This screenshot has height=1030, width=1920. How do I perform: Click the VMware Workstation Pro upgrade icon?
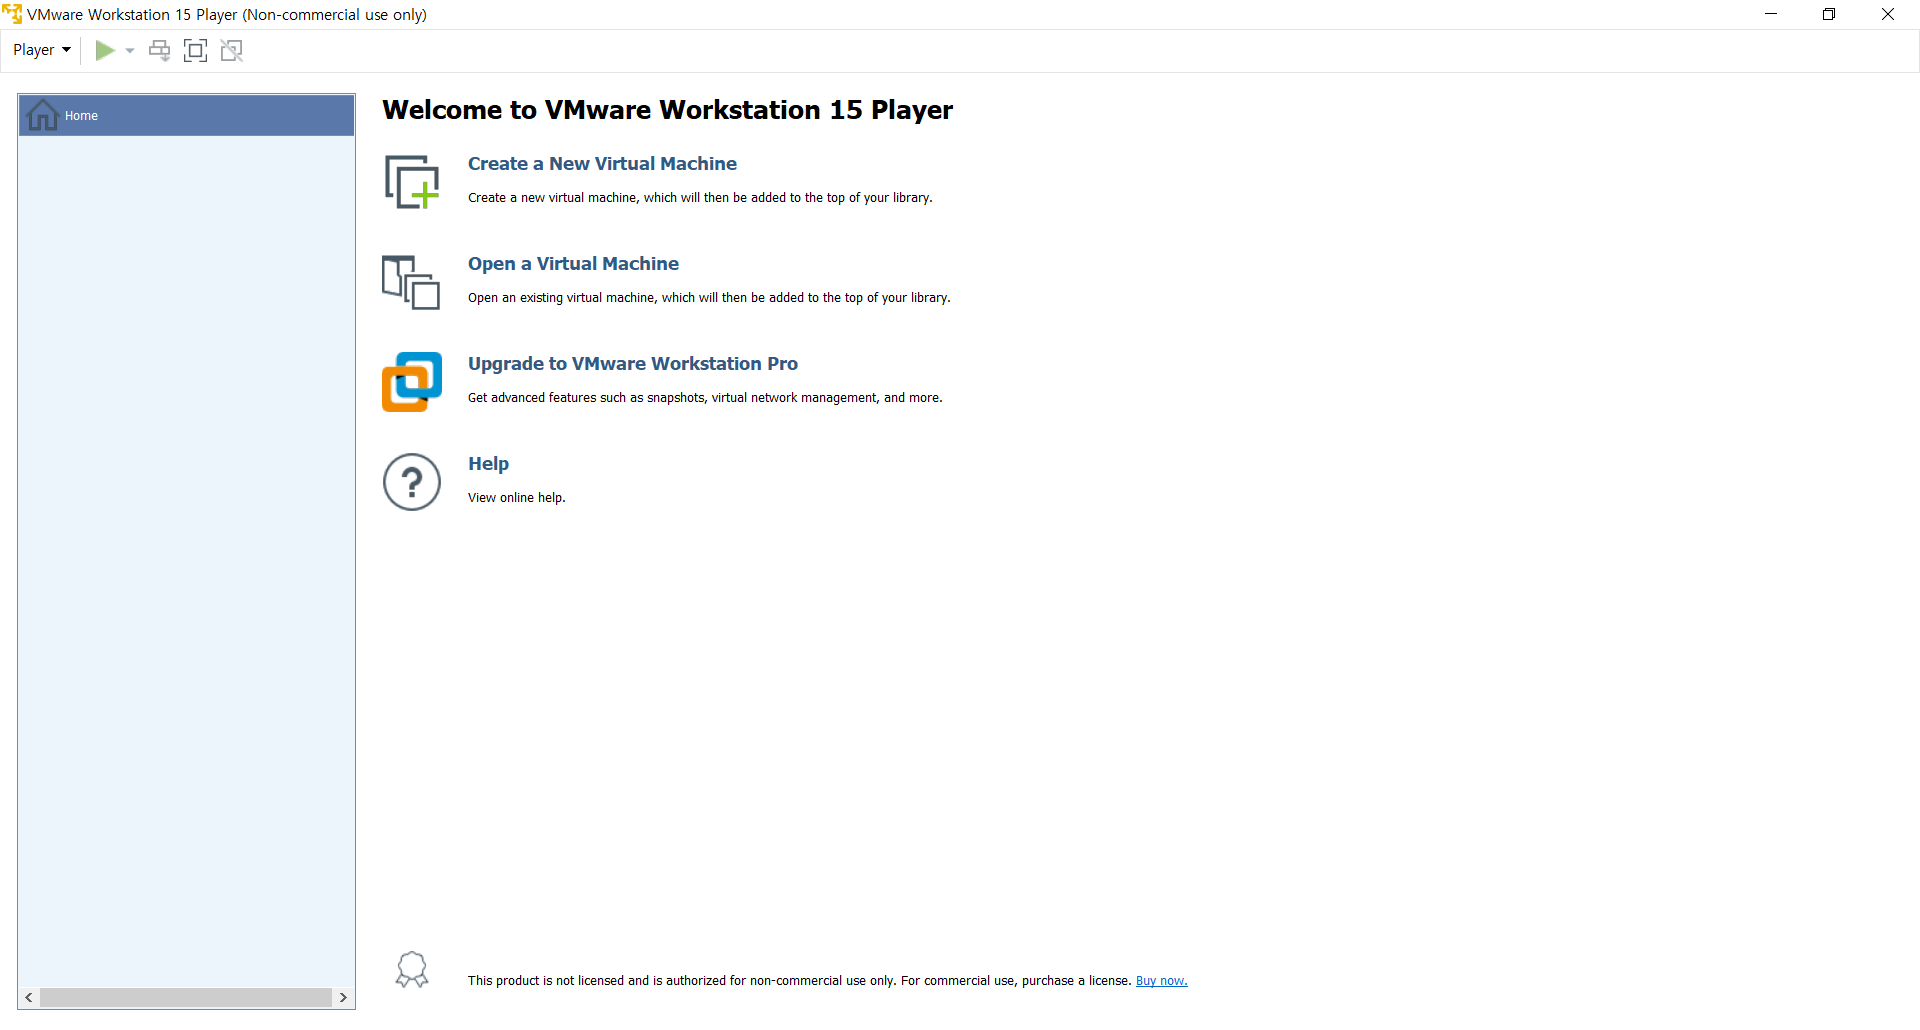(x=412, y=382)
